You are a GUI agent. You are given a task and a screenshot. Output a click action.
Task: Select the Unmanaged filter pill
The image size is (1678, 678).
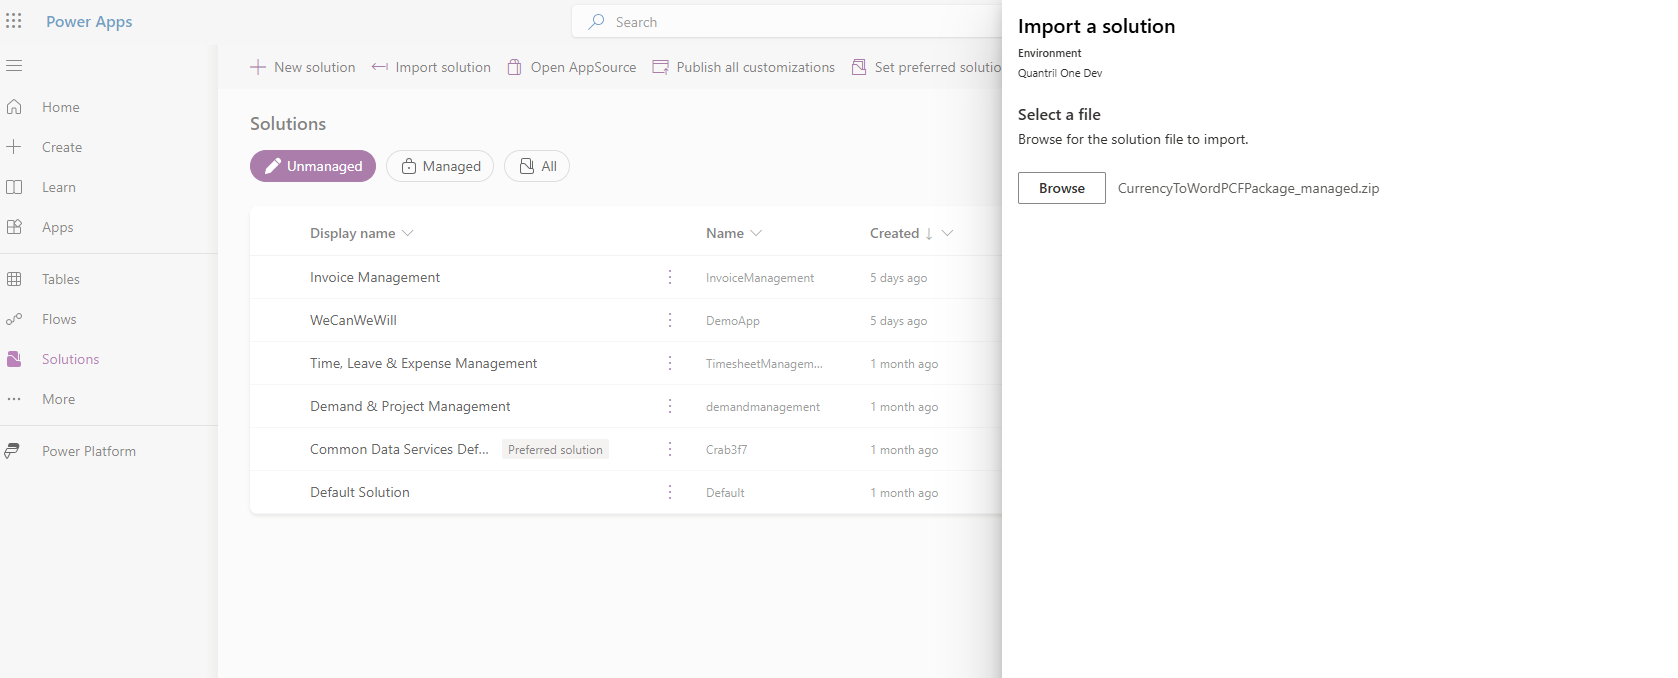pyautogui.click(x=313, y=166)
